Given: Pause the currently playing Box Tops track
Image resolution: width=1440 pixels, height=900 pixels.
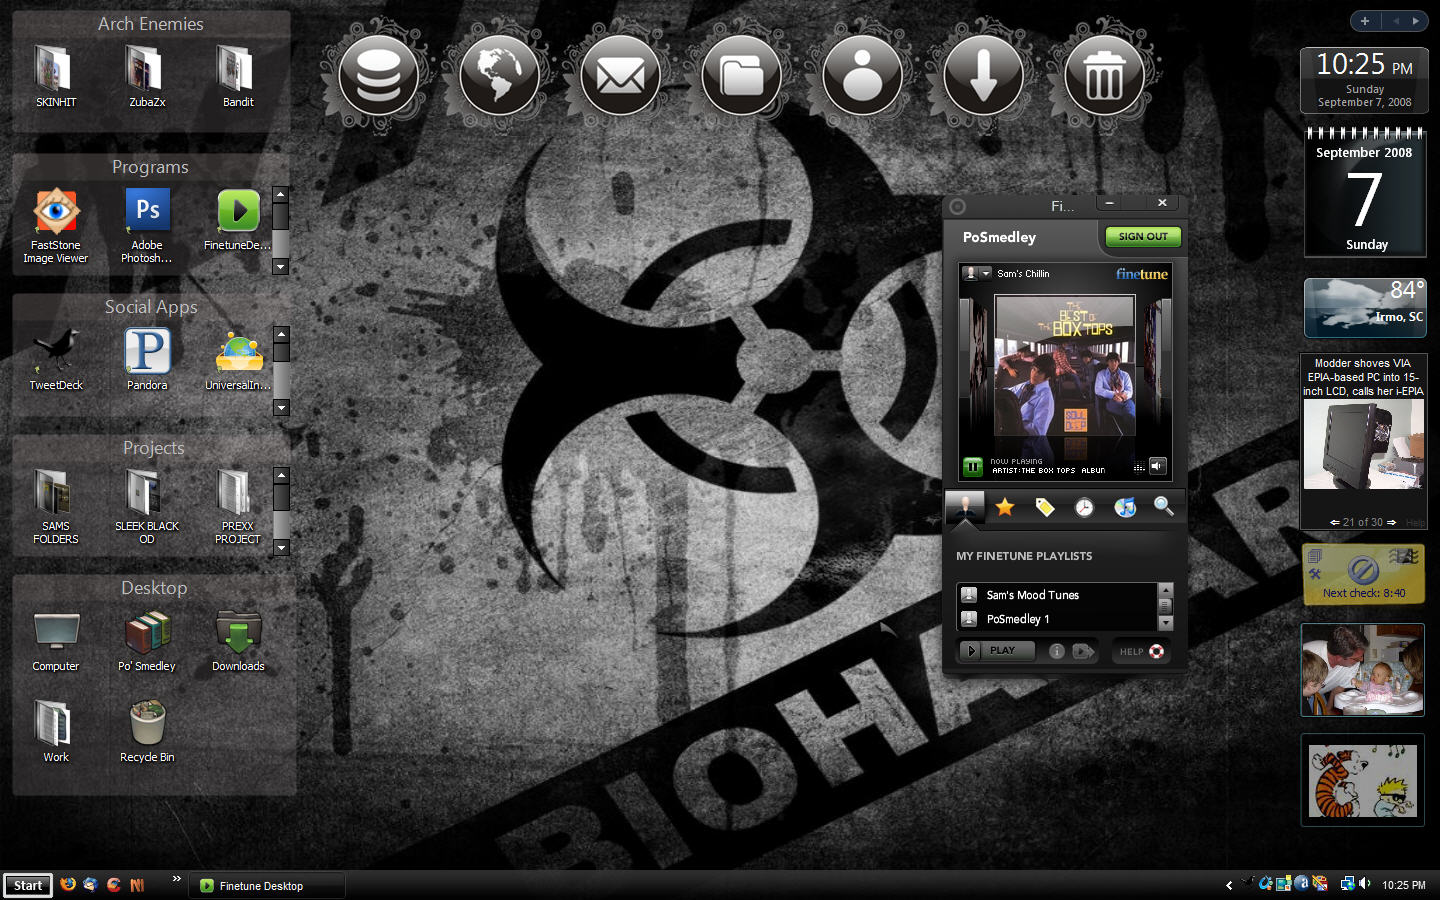Looking at the screenshot, I should click(973, 466).
